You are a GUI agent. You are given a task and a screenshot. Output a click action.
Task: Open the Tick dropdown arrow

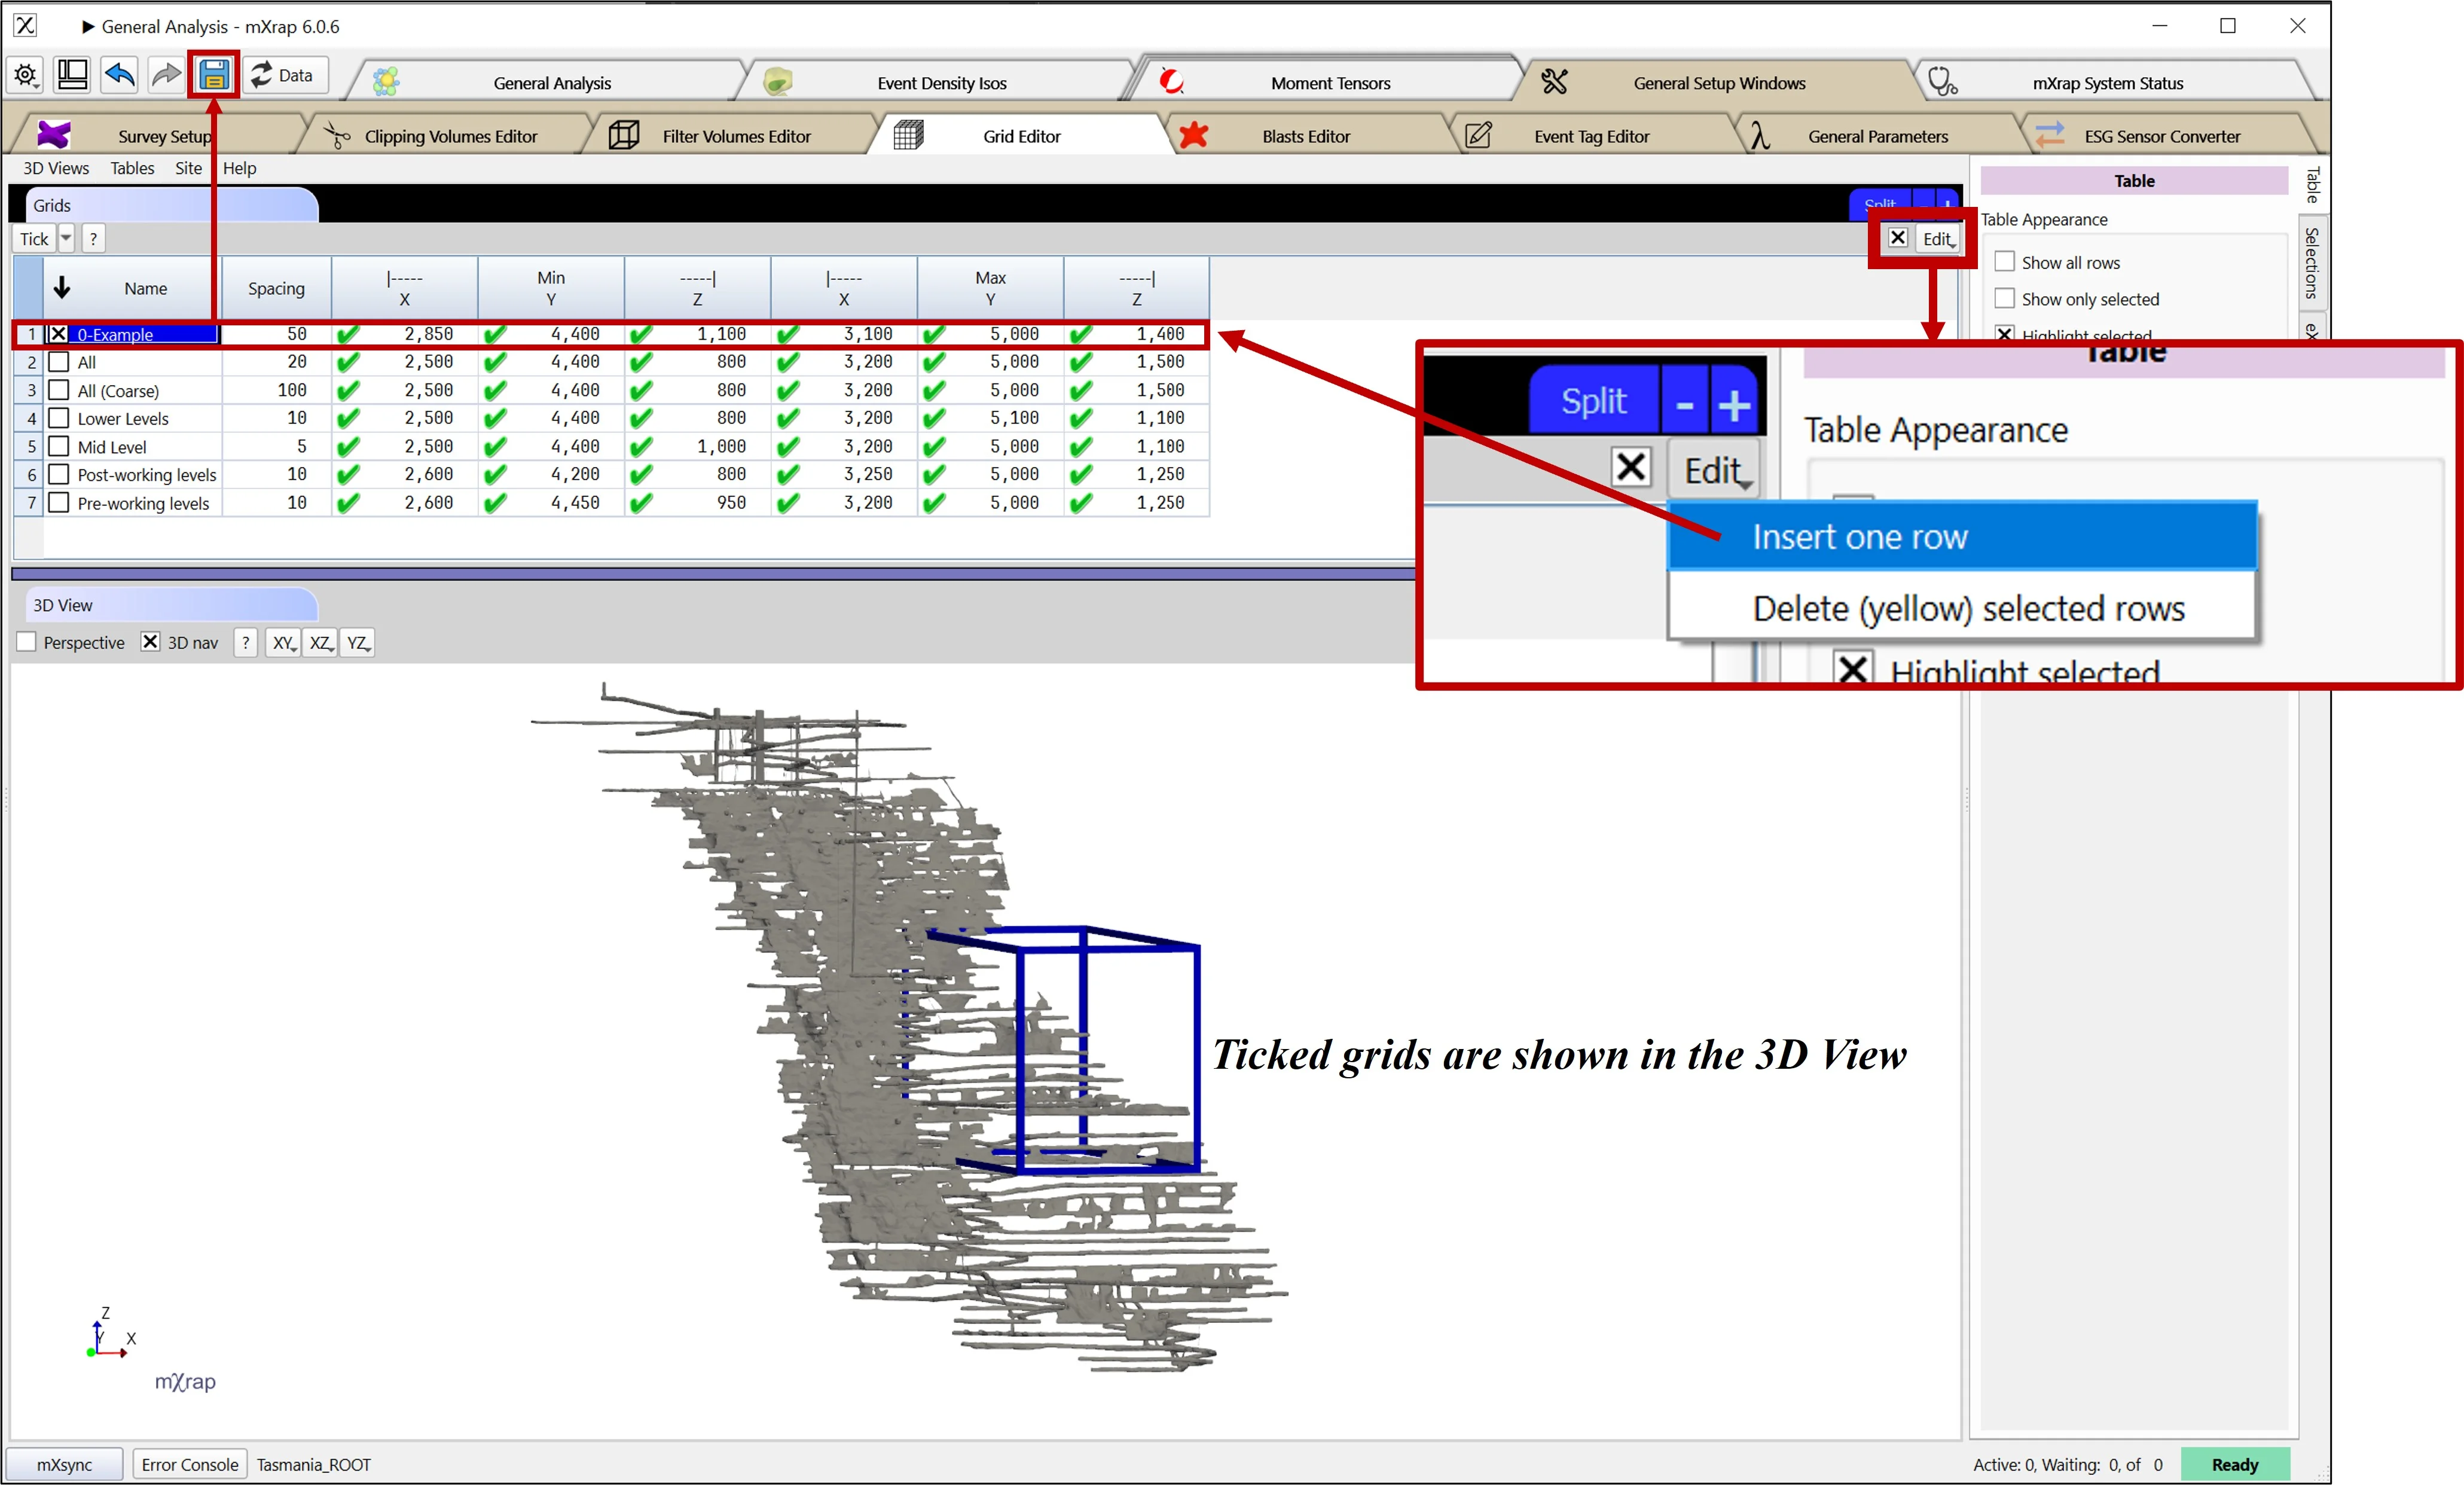point(65,238)
